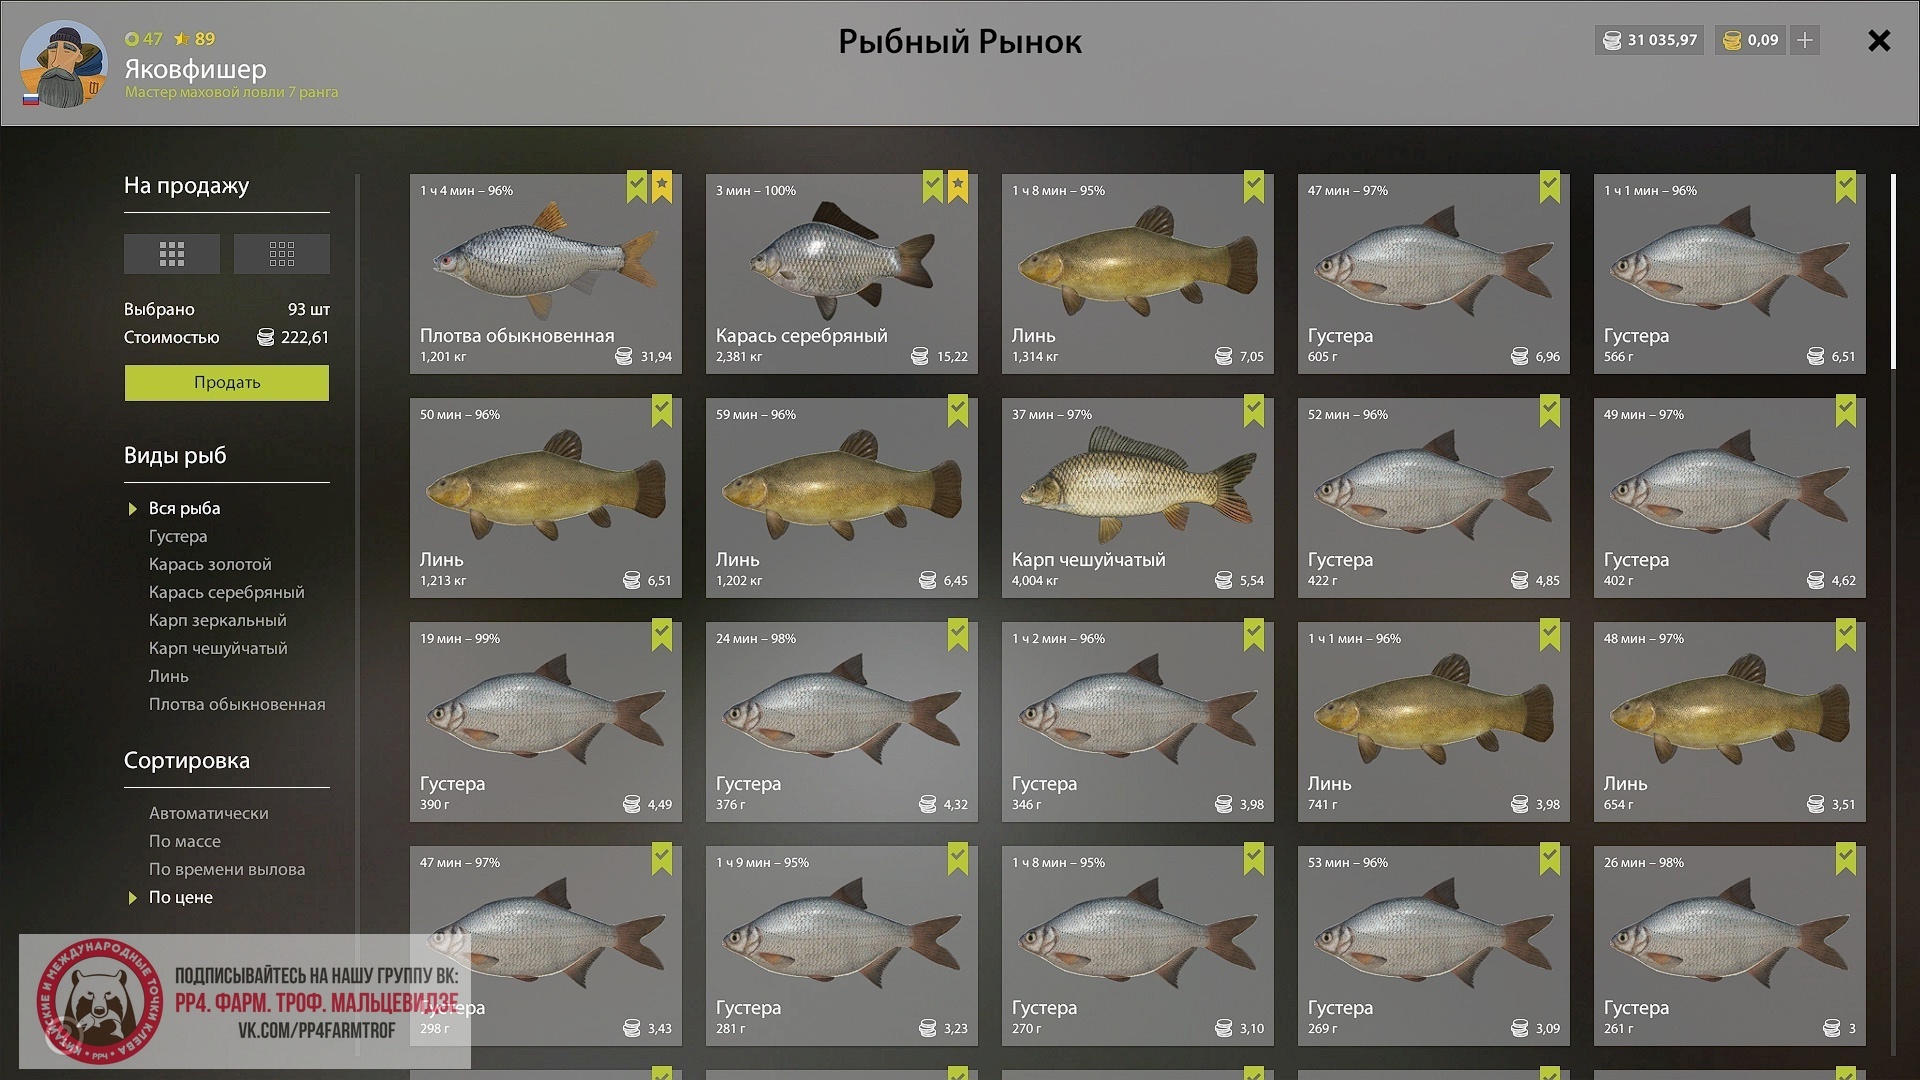Click the plus icon to add gold
The width and height of the screenshot is (1920, 1080).
click(1805, 40)
